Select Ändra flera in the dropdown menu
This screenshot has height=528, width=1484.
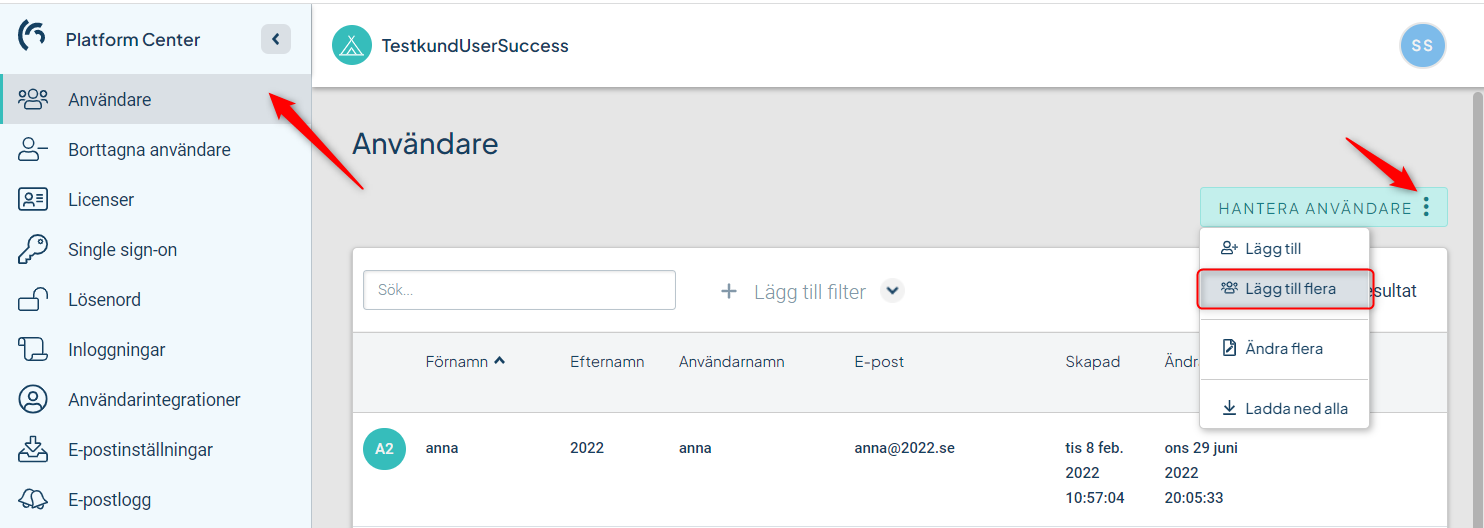coord(1284,349)
